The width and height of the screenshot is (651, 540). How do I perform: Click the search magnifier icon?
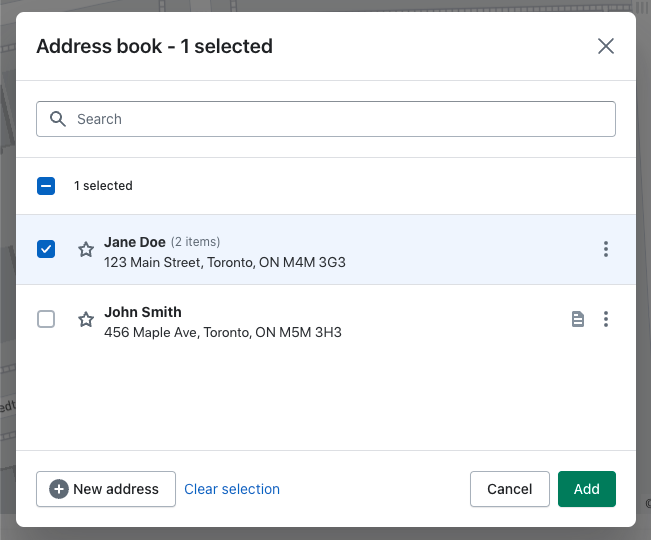pyautogui.click(x=57, y=119)
